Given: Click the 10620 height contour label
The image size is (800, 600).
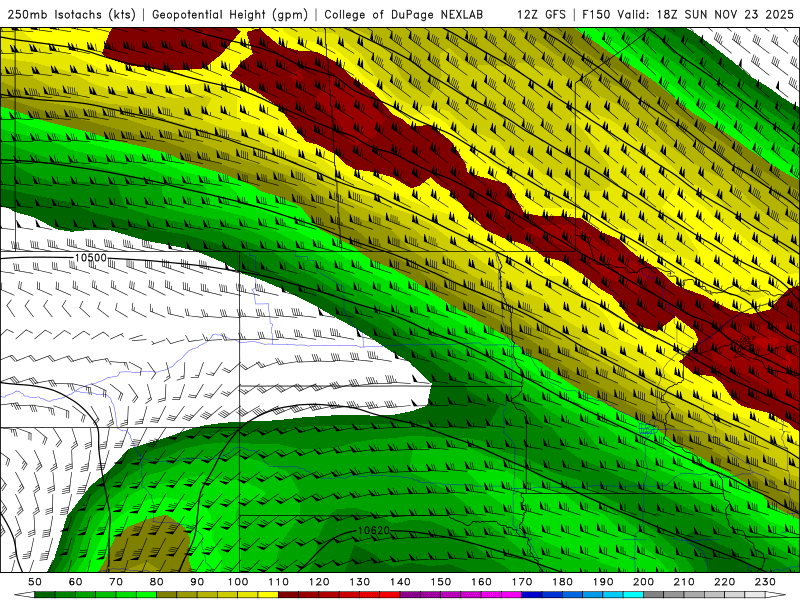Looking at the screenshot, I should 373,531.
